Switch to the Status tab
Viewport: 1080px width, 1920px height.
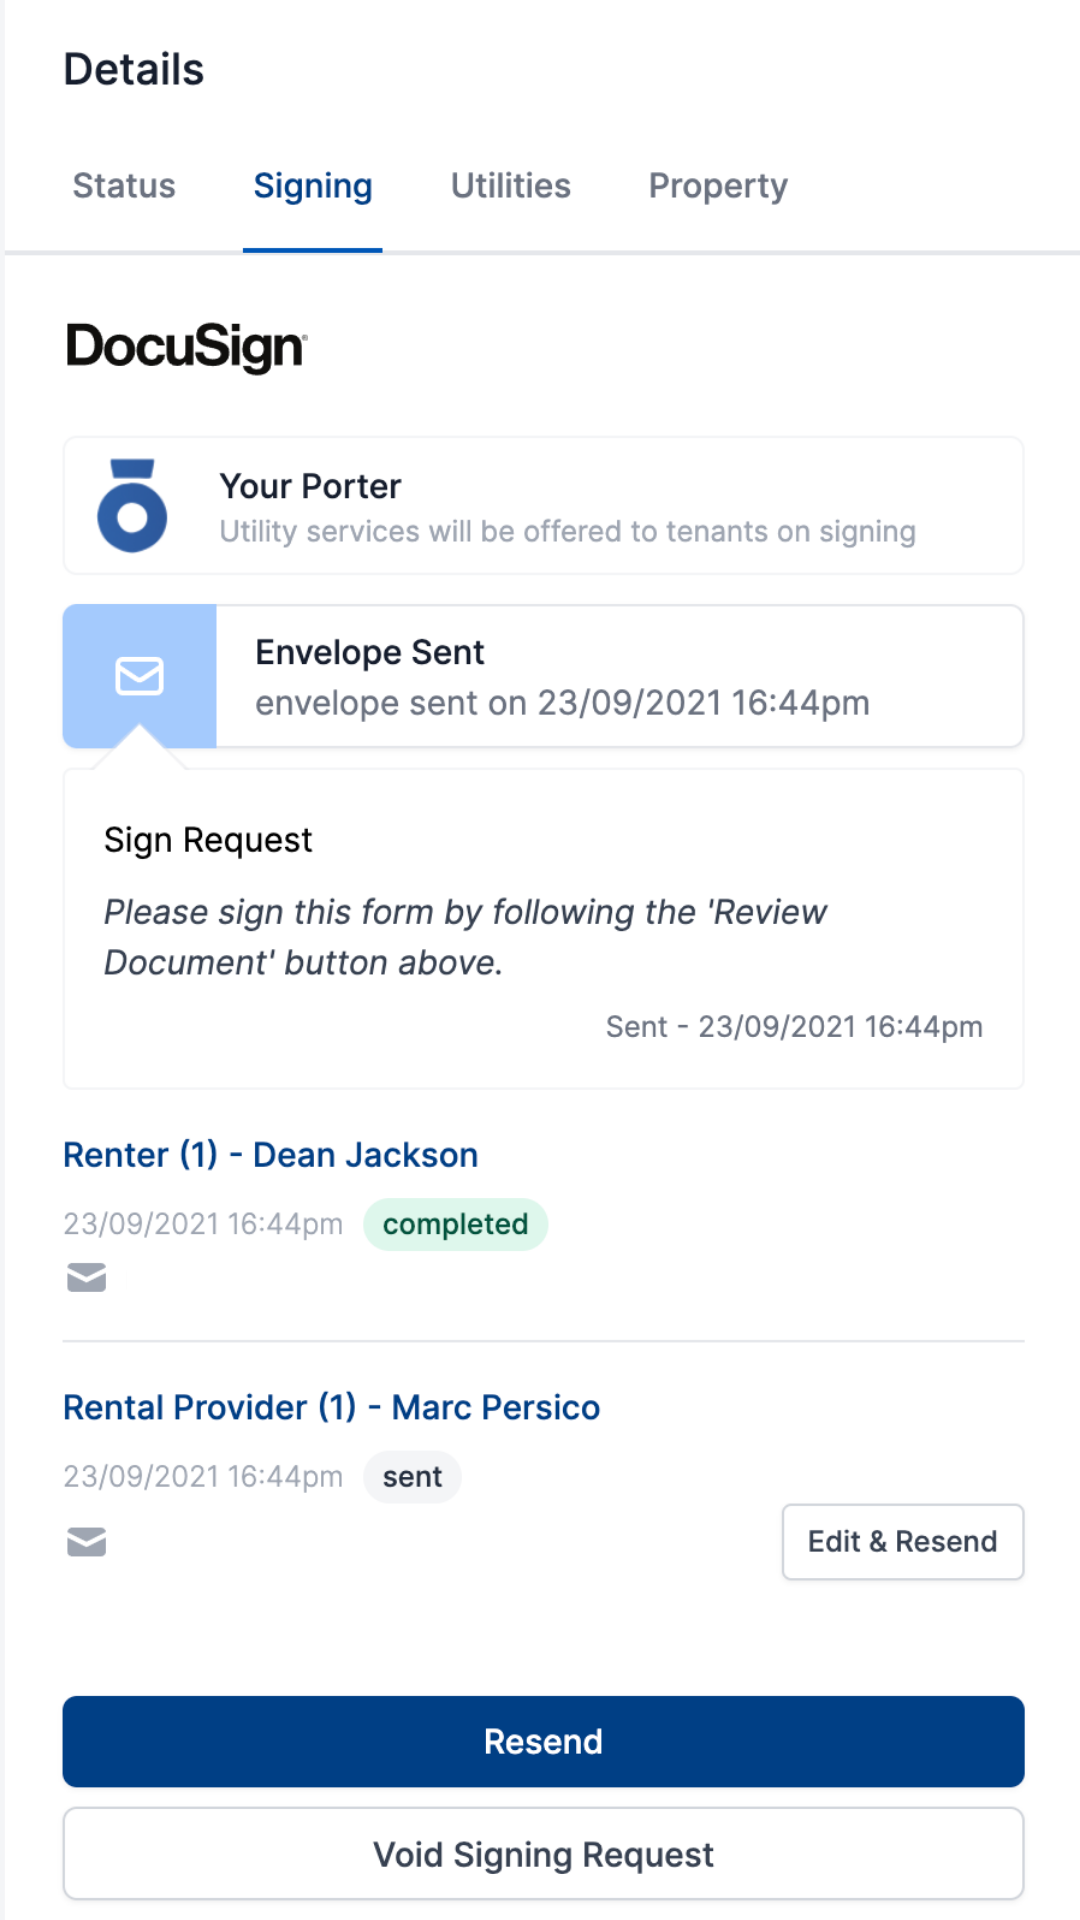124,186
